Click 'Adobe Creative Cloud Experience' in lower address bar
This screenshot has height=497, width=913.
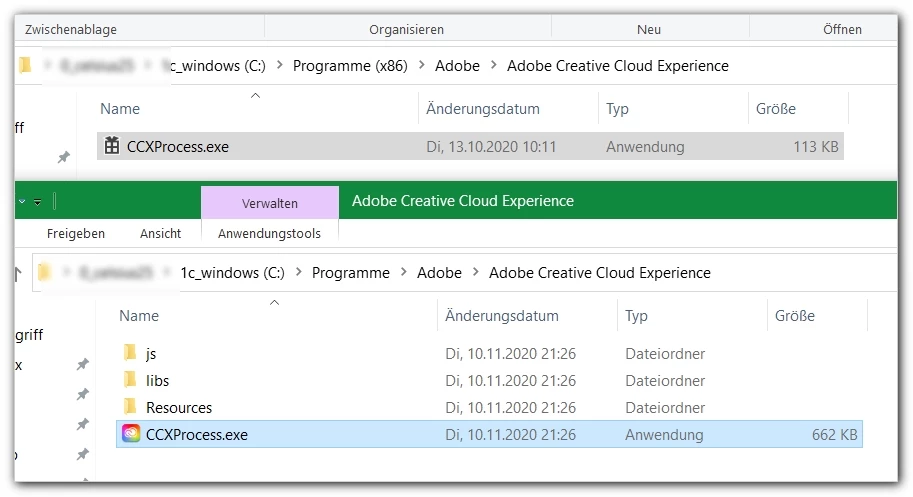(x=600, y=272)
